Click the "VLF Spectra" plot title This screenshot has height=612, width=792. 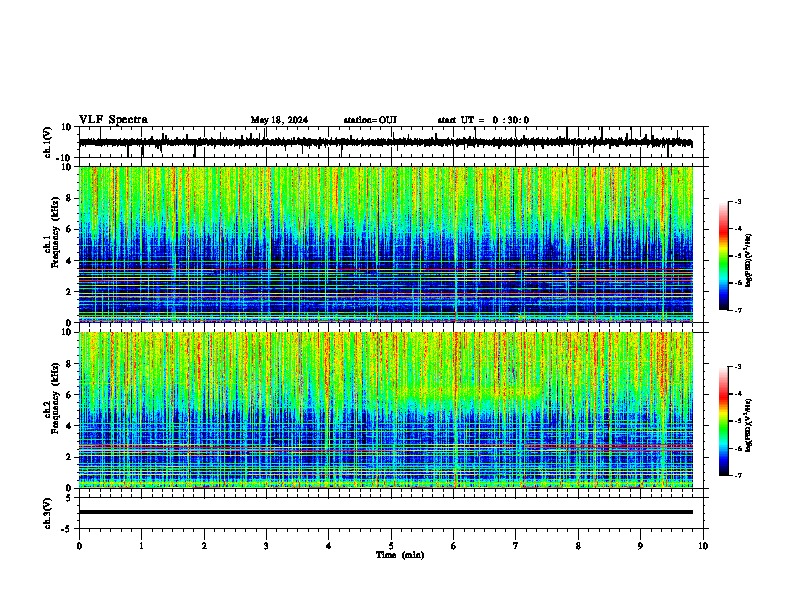[x=113, y=119]
